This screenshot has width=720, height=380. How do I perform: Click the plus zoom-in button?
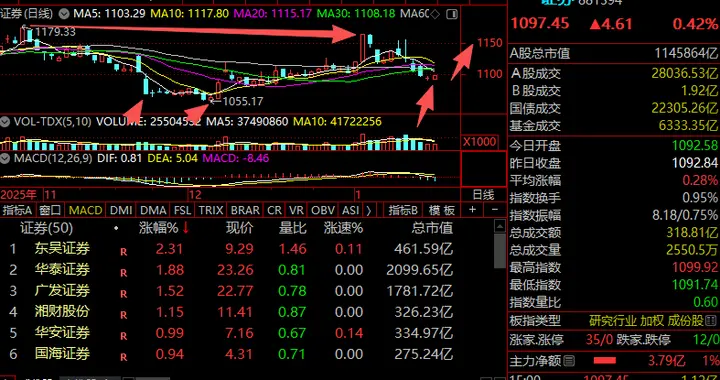click(x=472, y=210)
